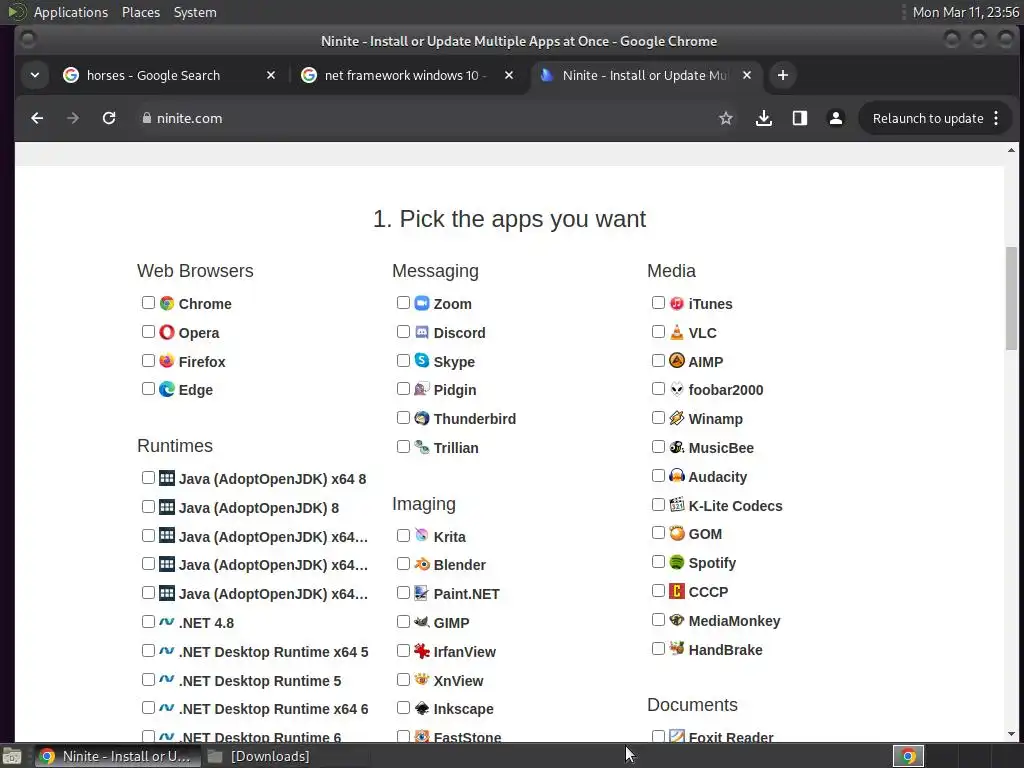Click the VLC cone icon
Image resolution: width=1024 pixels, height=768 pixels.
pos(677,332)
